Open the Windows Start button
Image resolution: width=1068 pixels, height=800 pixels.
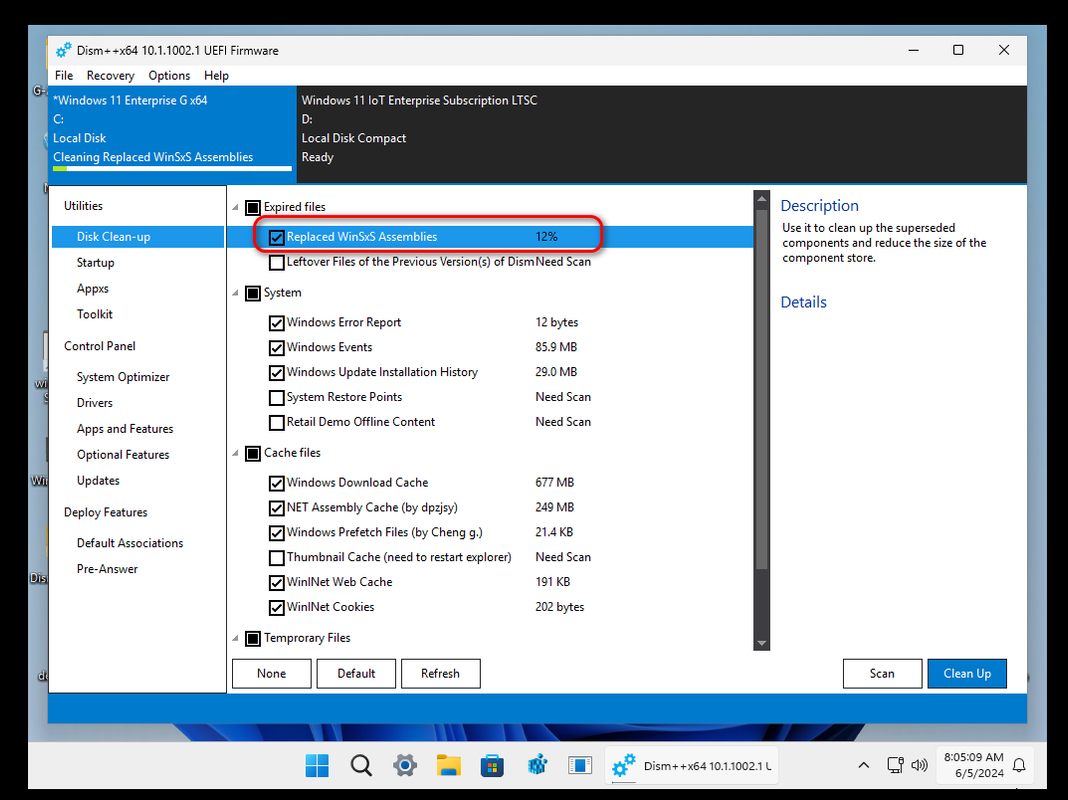click(x=317, y=765)
